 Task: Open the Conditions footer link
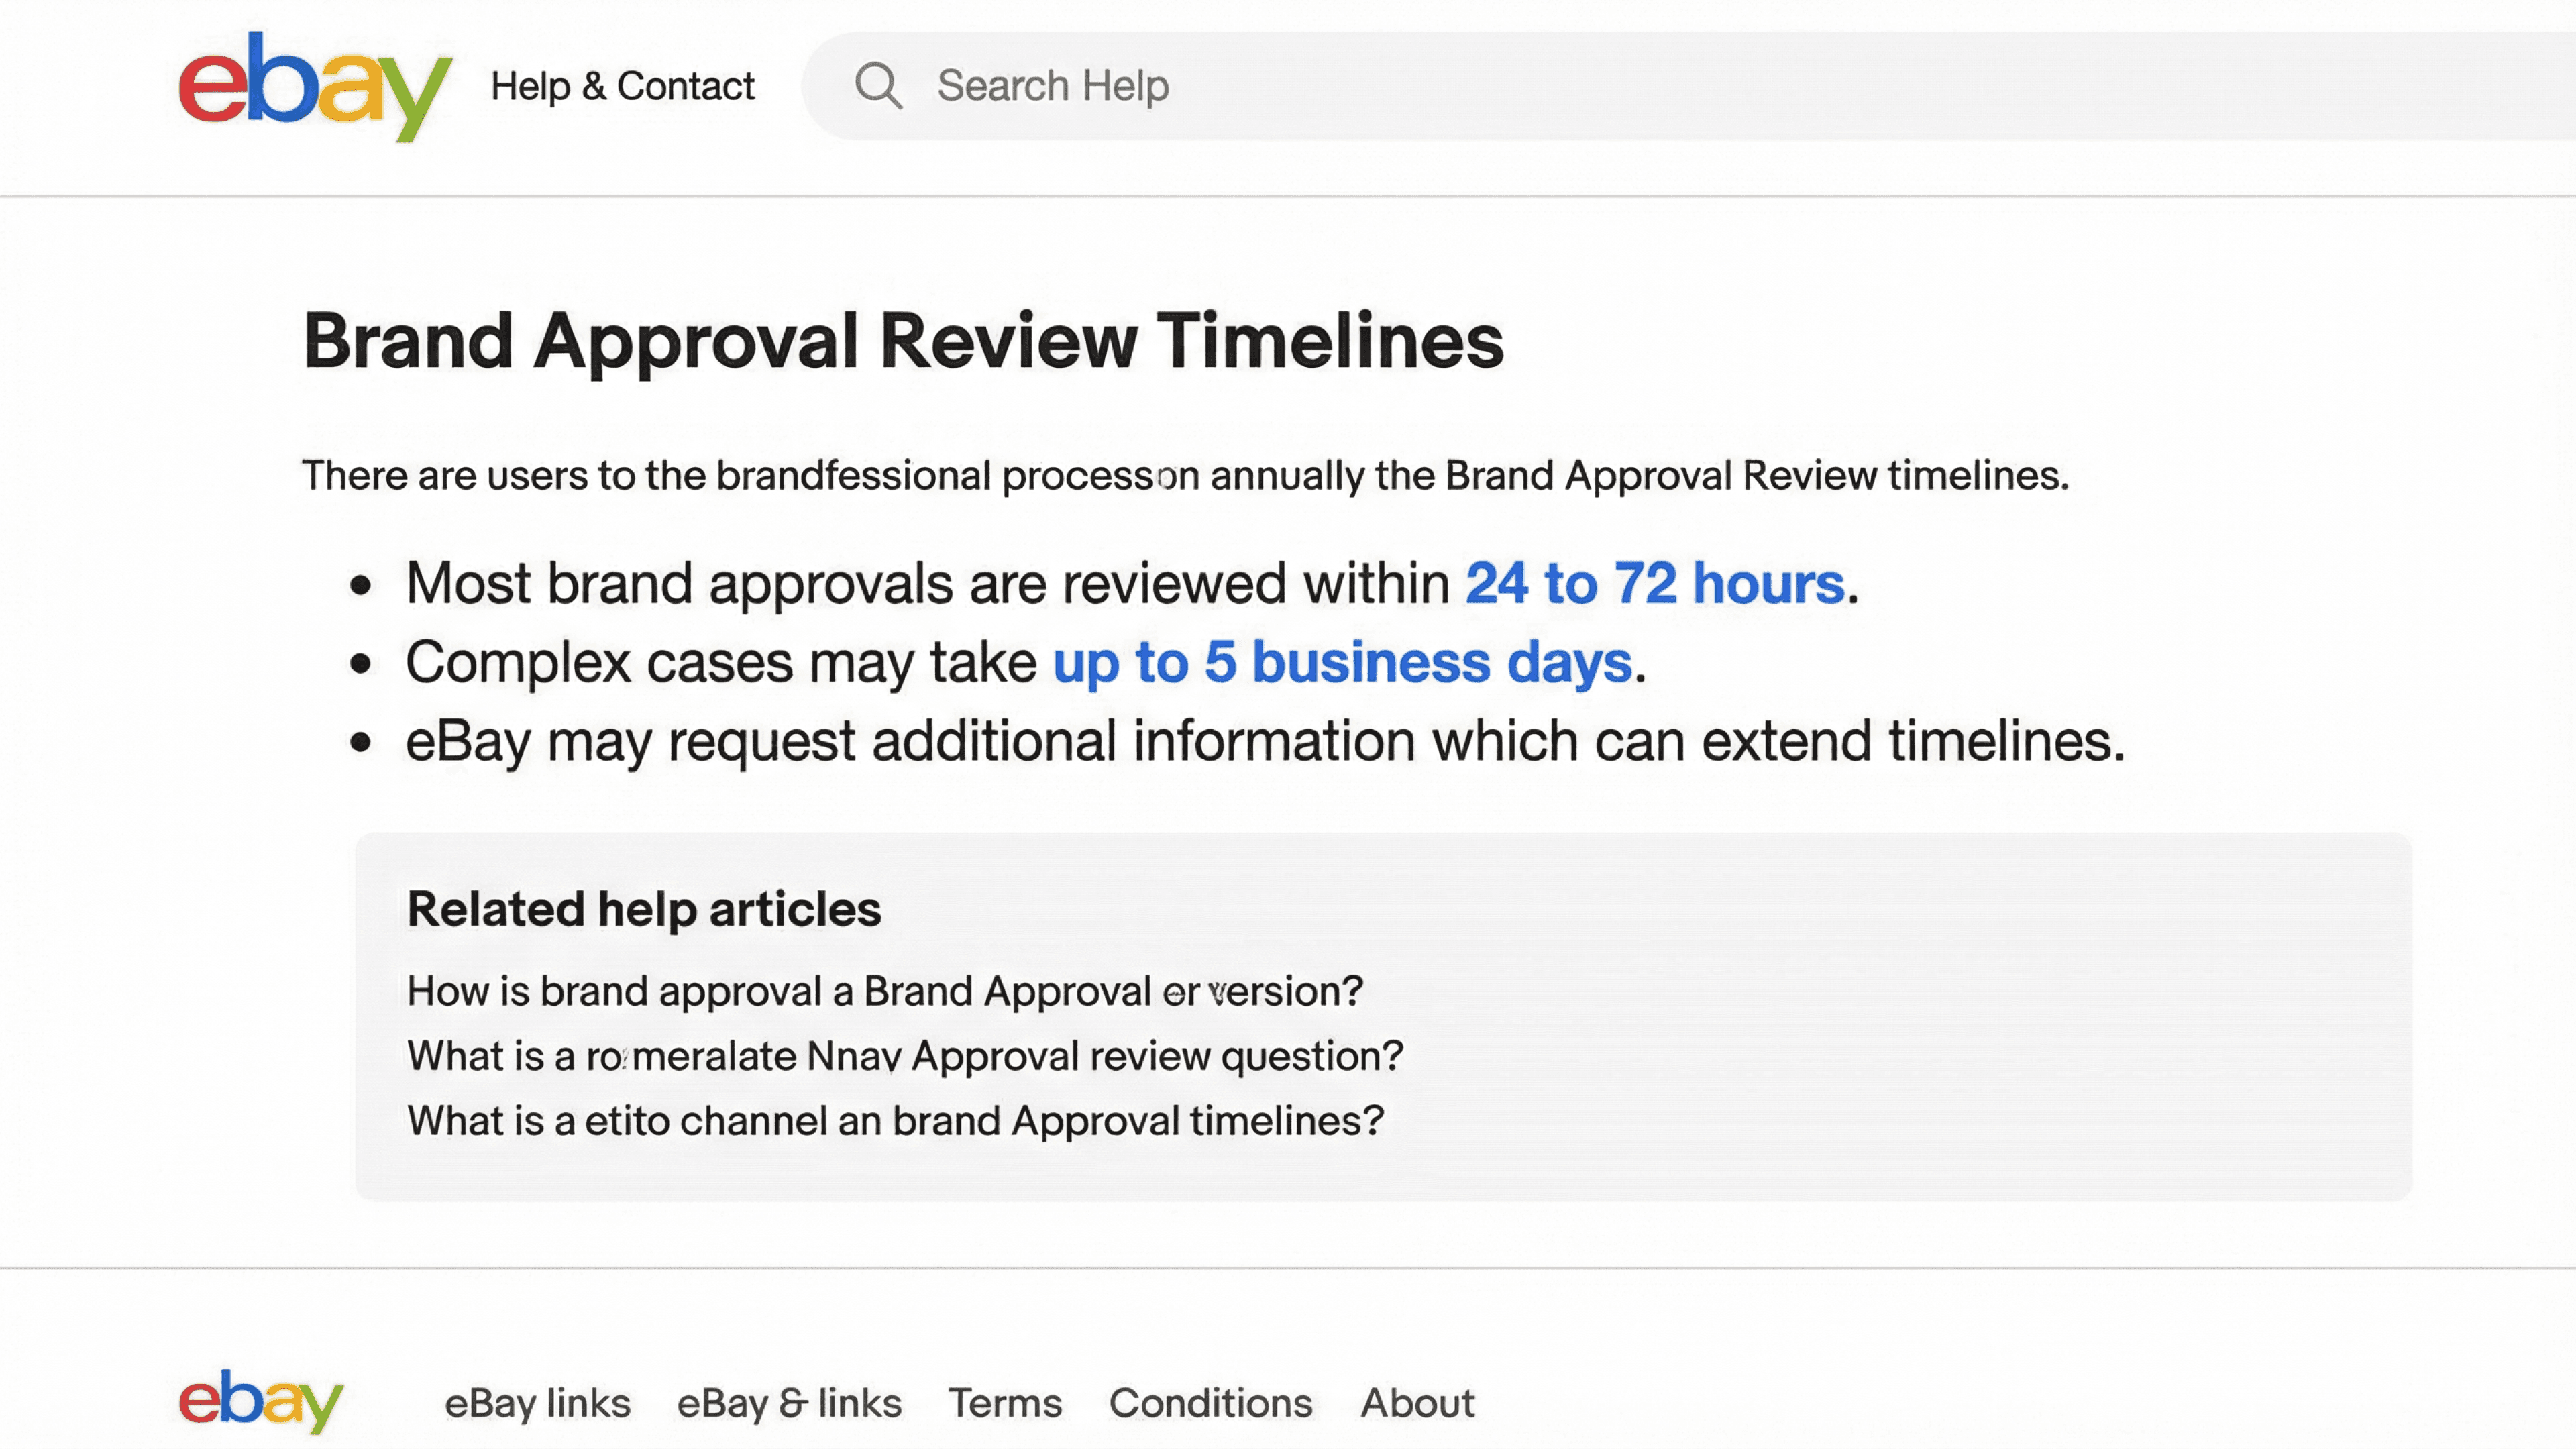(x=1210, y=1403)
